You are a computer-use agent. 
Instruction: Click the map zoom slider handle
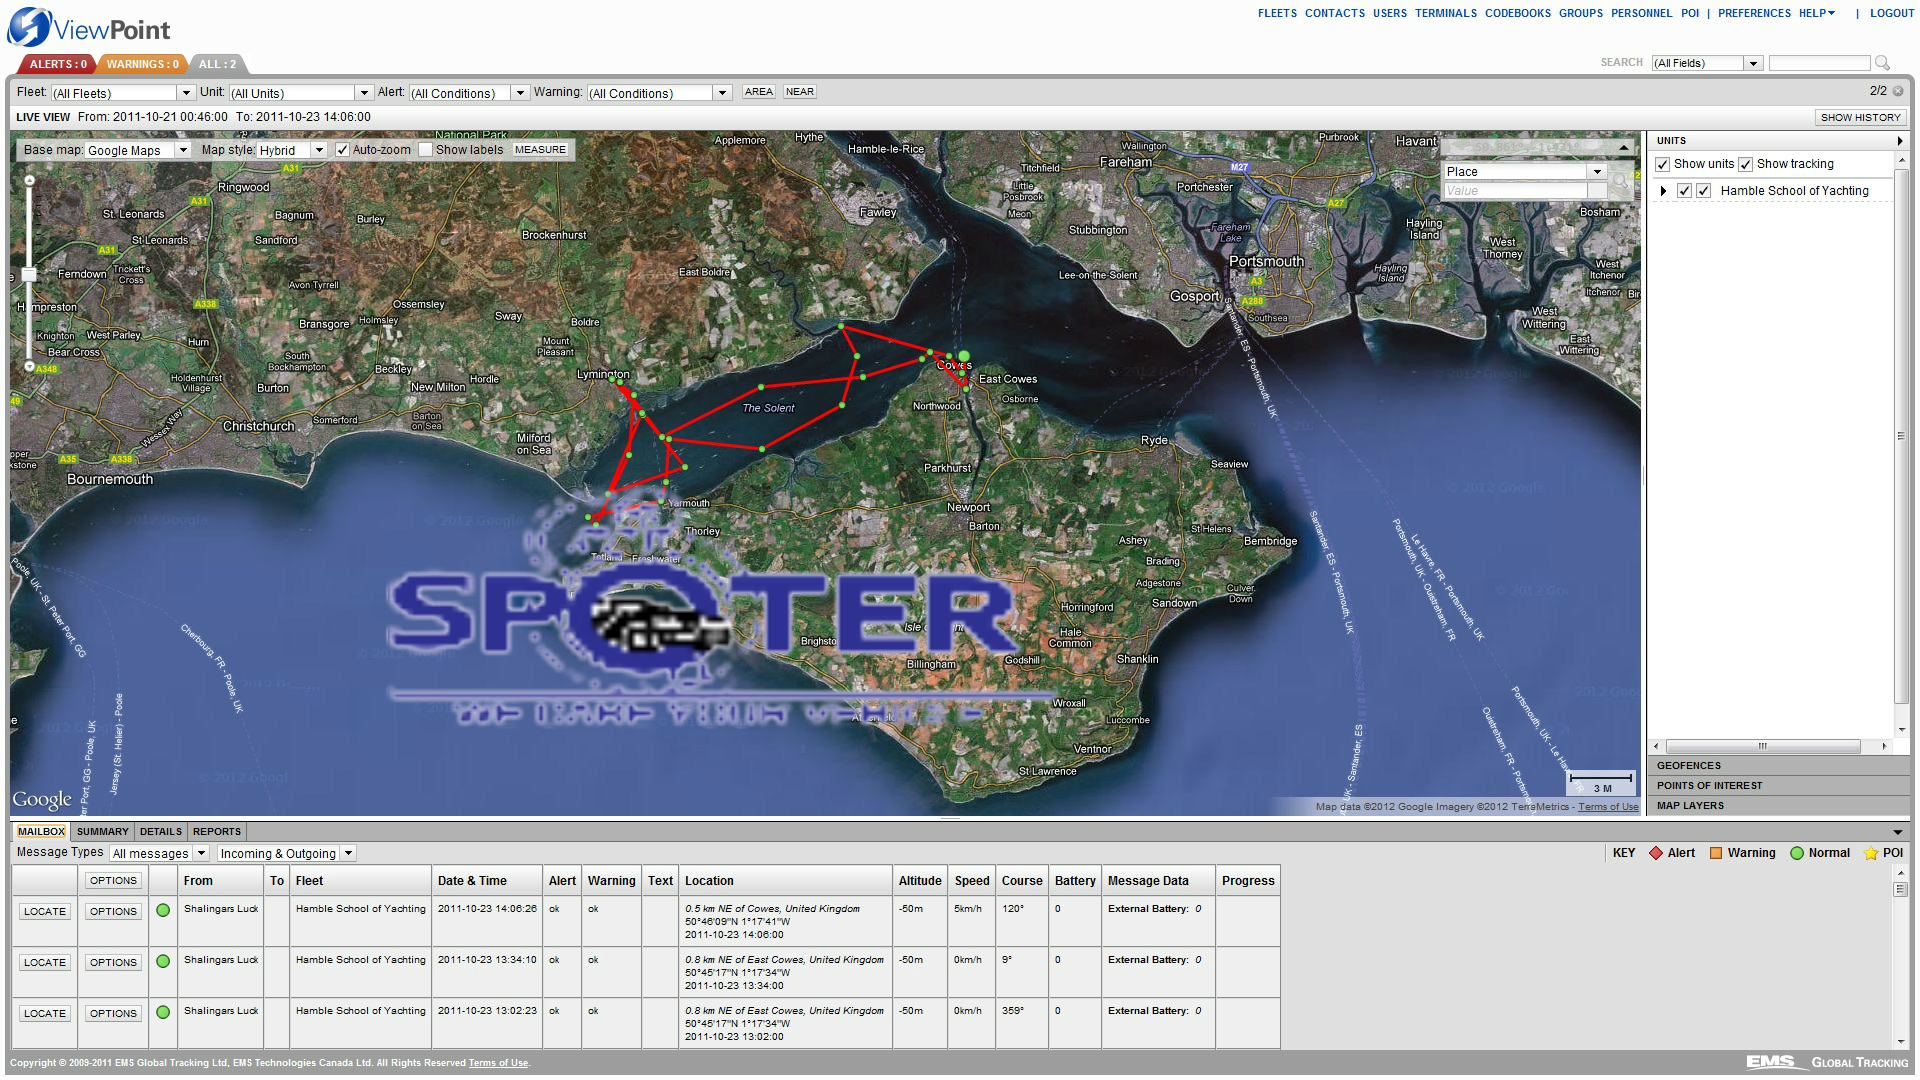pyautogui.click(x=29, y=274)
